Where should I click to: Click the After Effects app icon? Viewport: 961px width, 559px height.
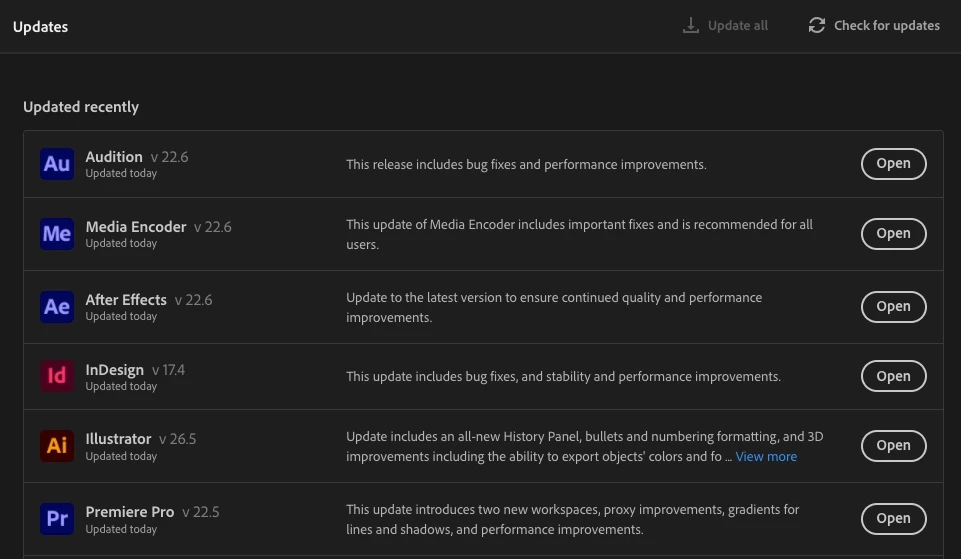(x=57, y=307)
